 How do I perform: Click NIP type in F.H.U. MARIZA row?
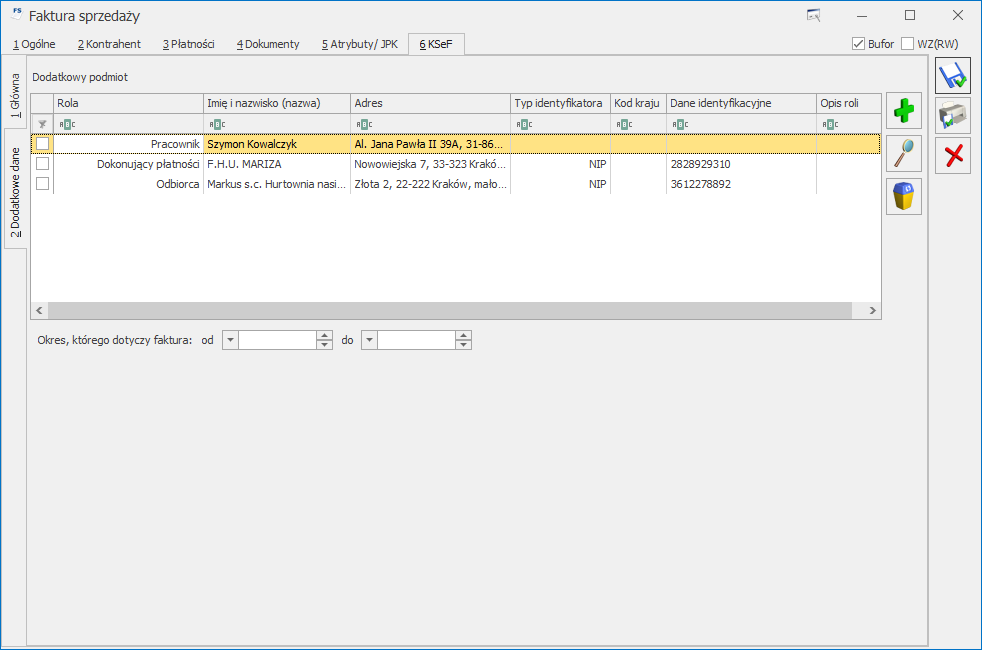561,164
